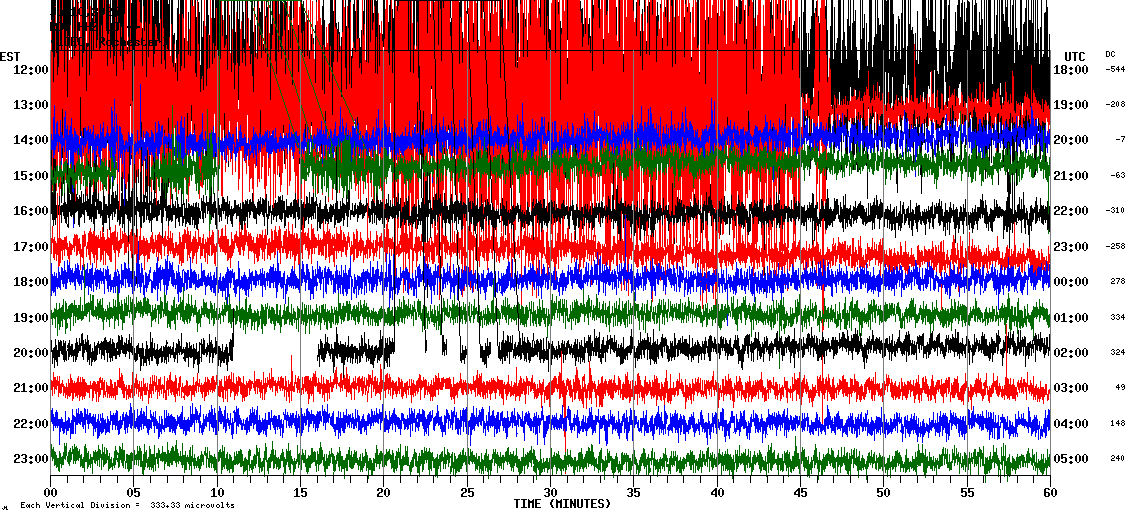Select the 16:00 EST row label
The image size is (1130, 519).
click(x=32, y=211)
